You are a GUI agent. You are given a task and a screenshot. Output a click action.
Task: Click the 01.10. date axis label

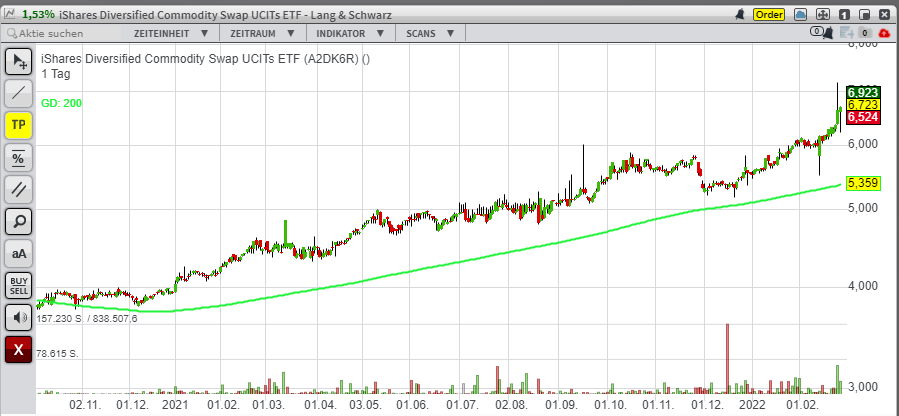pyautogui.click(x=611, y=405)
